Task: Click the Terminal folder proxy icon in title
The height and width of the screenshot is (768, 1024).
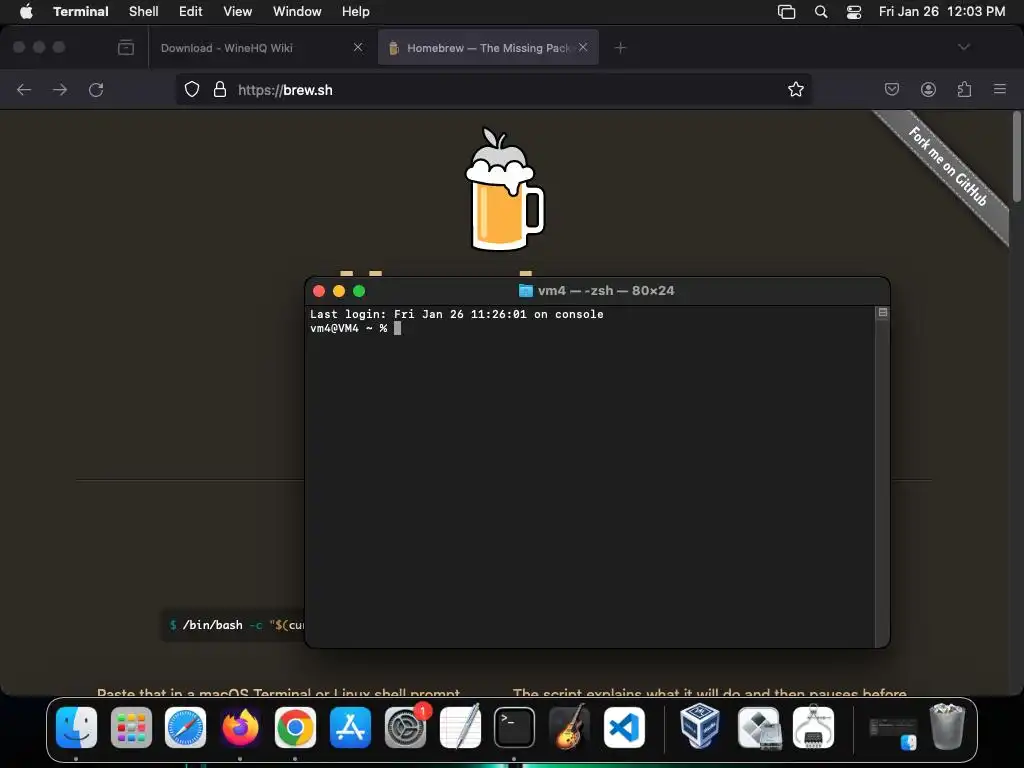Action: tap(526, 291)
